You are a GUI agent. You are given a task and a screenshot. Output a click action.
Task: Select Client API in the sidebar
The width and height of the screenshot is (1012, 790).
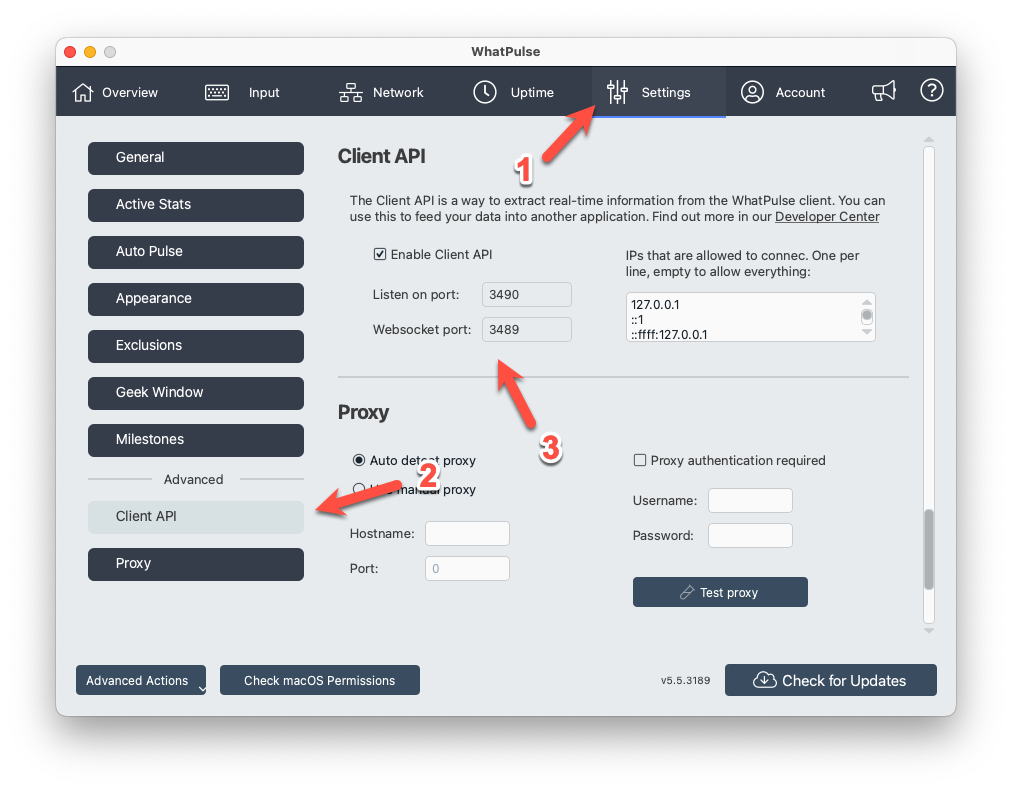[x=196, y=517]
